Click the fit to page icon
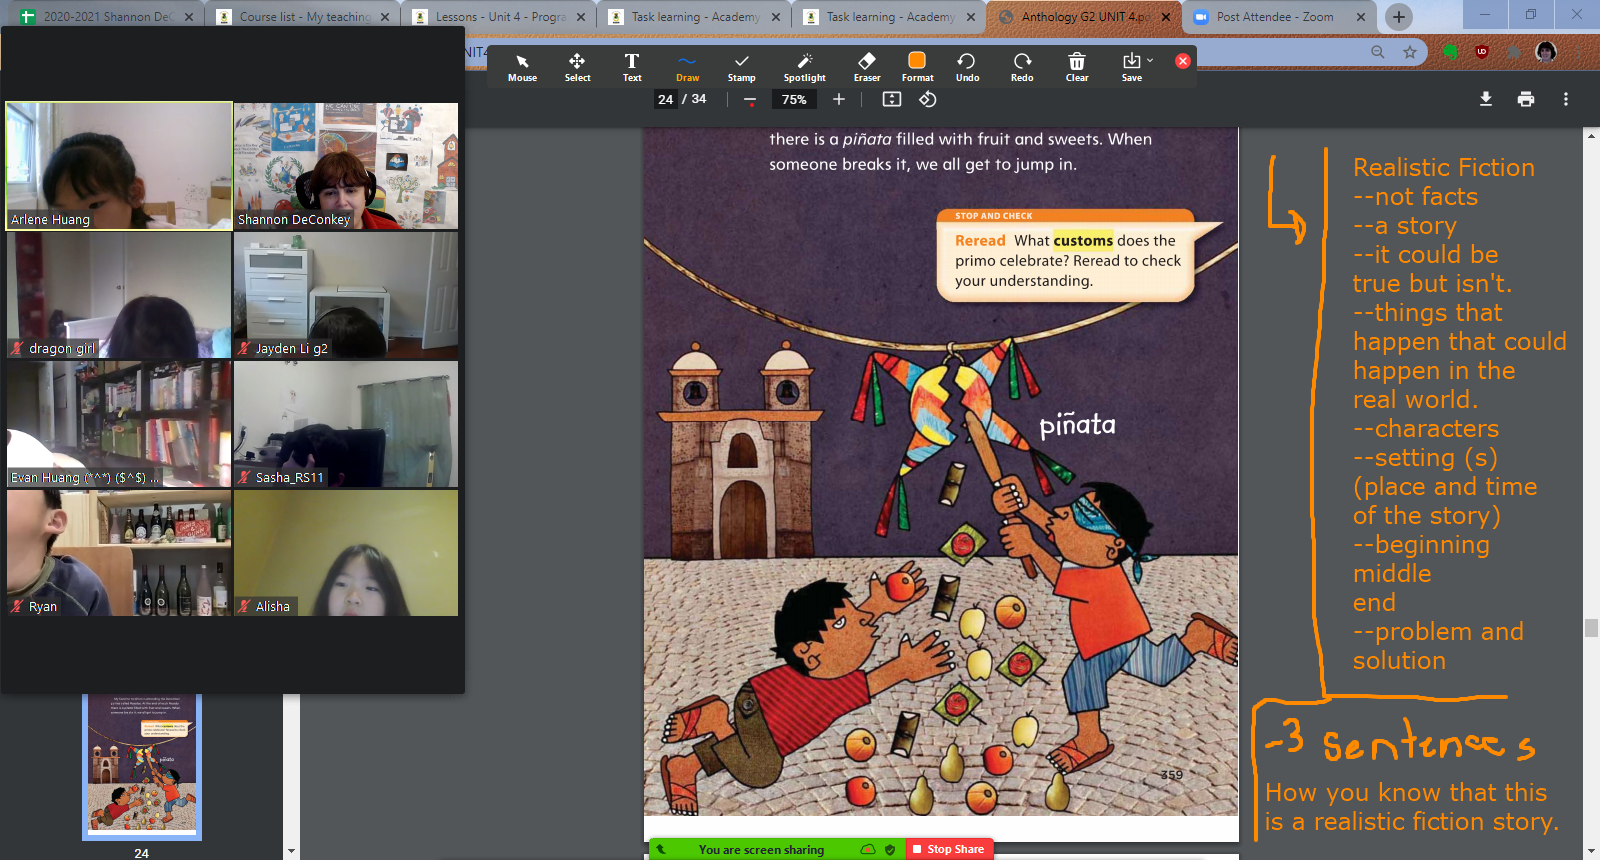Viewport: 1600px width, 860px height. (x=892, y=99)
